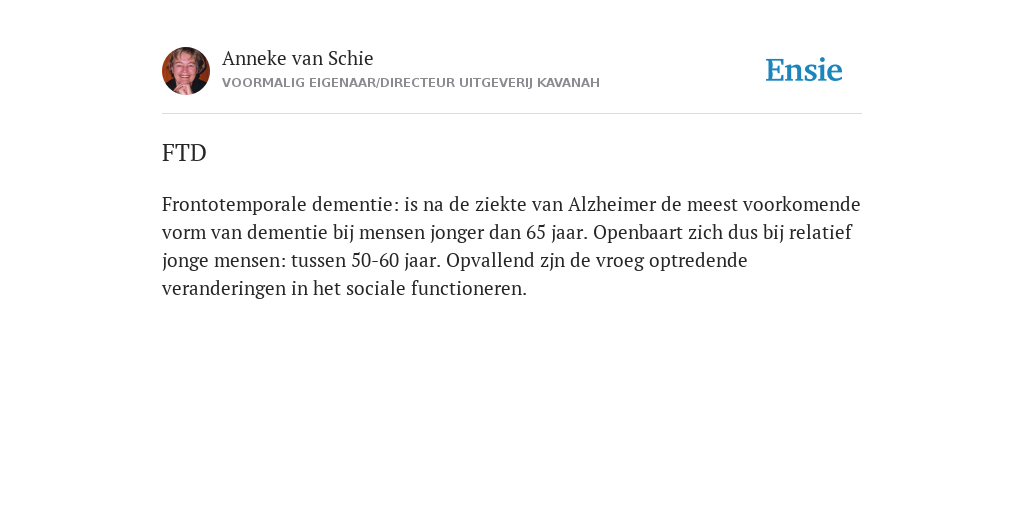Click the misspelled word zjn
This screenshot has width=1024, height=512.
pyautogui.click(x=552, y=261)
